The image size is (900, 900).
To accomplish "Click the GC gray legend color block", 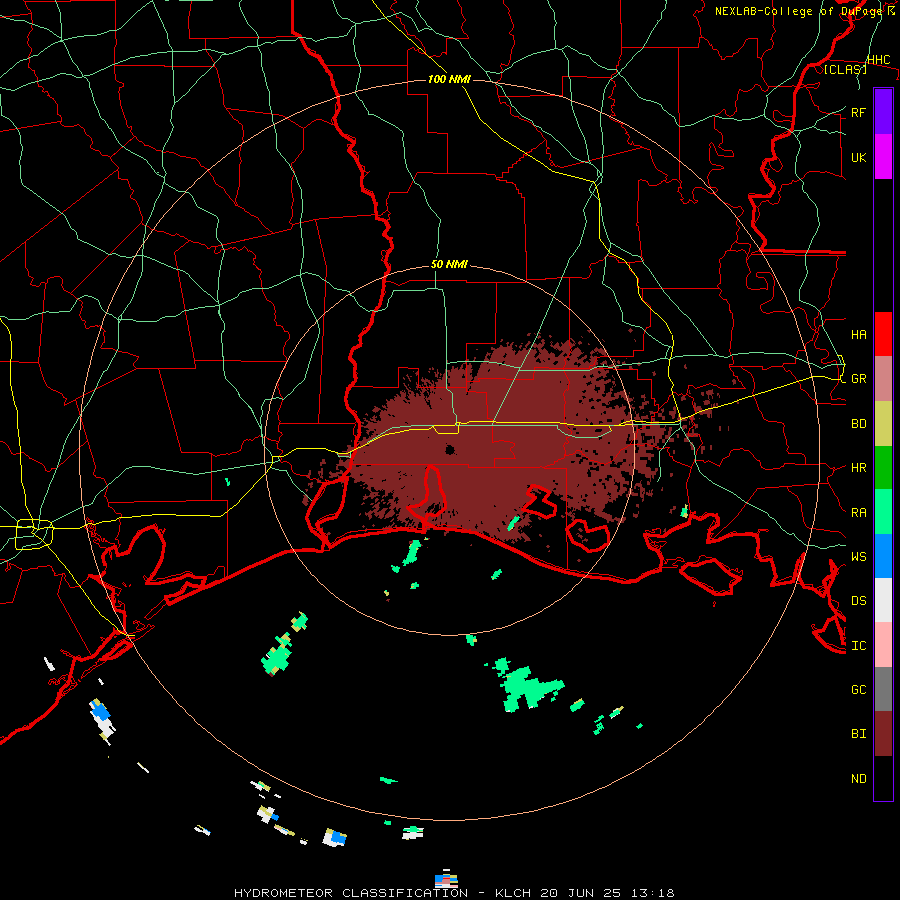I will pos(883,689).
